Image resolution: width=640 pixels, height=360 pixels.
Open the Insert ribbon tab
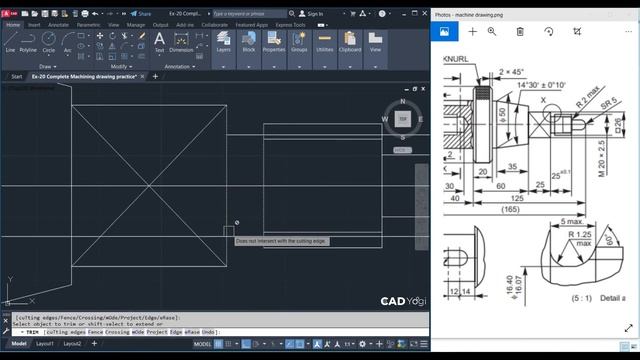pyautogui.click(x=34, y=25)
